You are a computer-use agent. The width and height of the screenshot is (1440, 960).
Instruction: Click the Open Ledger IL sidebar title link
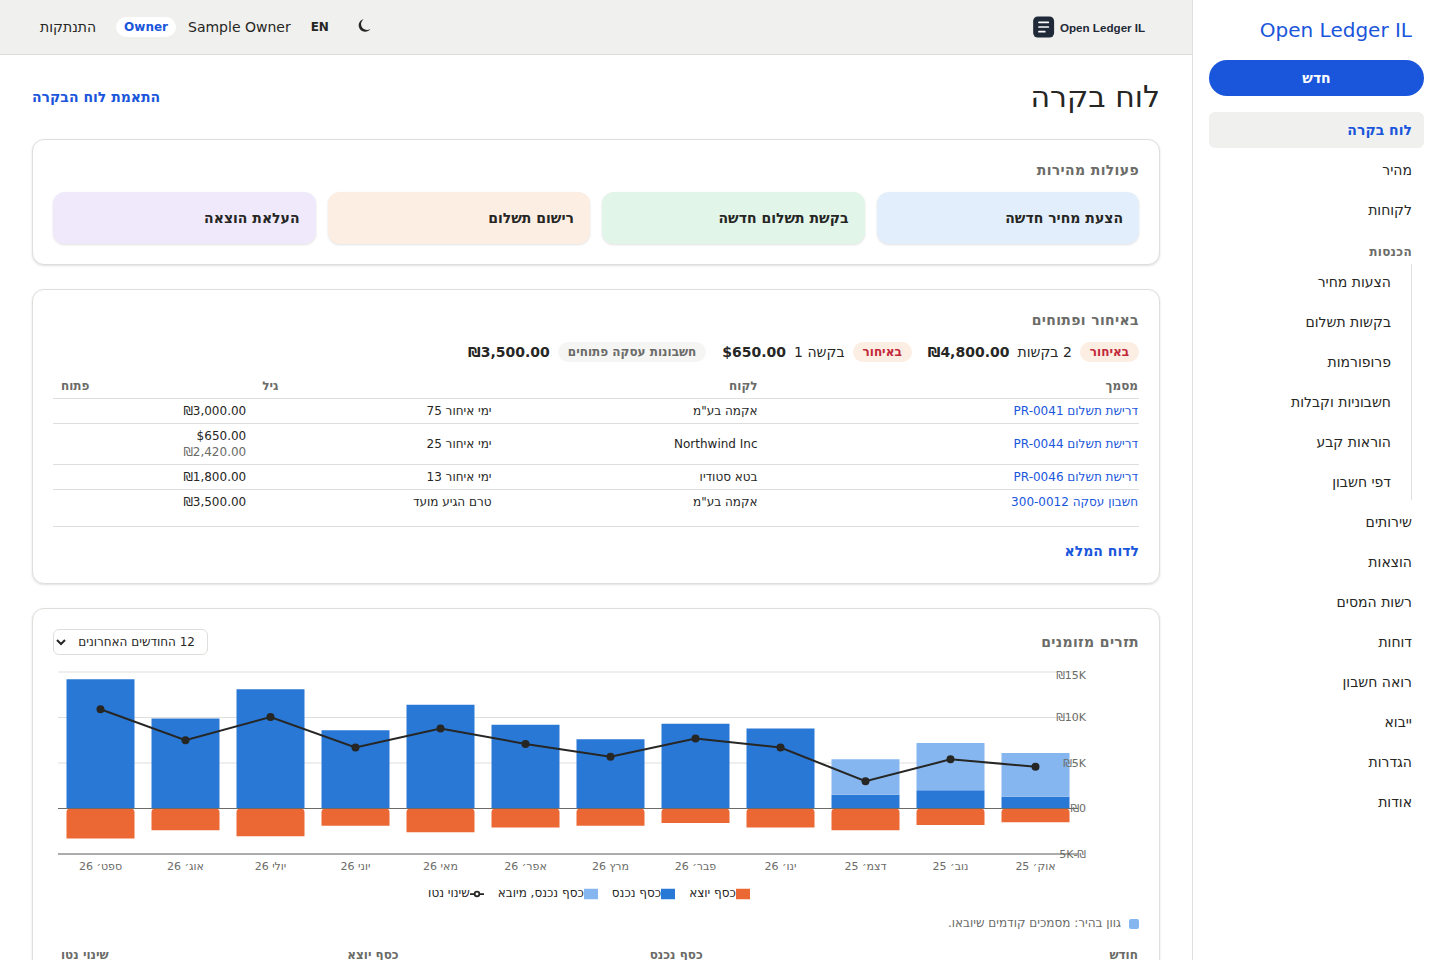coord(1336,30)
